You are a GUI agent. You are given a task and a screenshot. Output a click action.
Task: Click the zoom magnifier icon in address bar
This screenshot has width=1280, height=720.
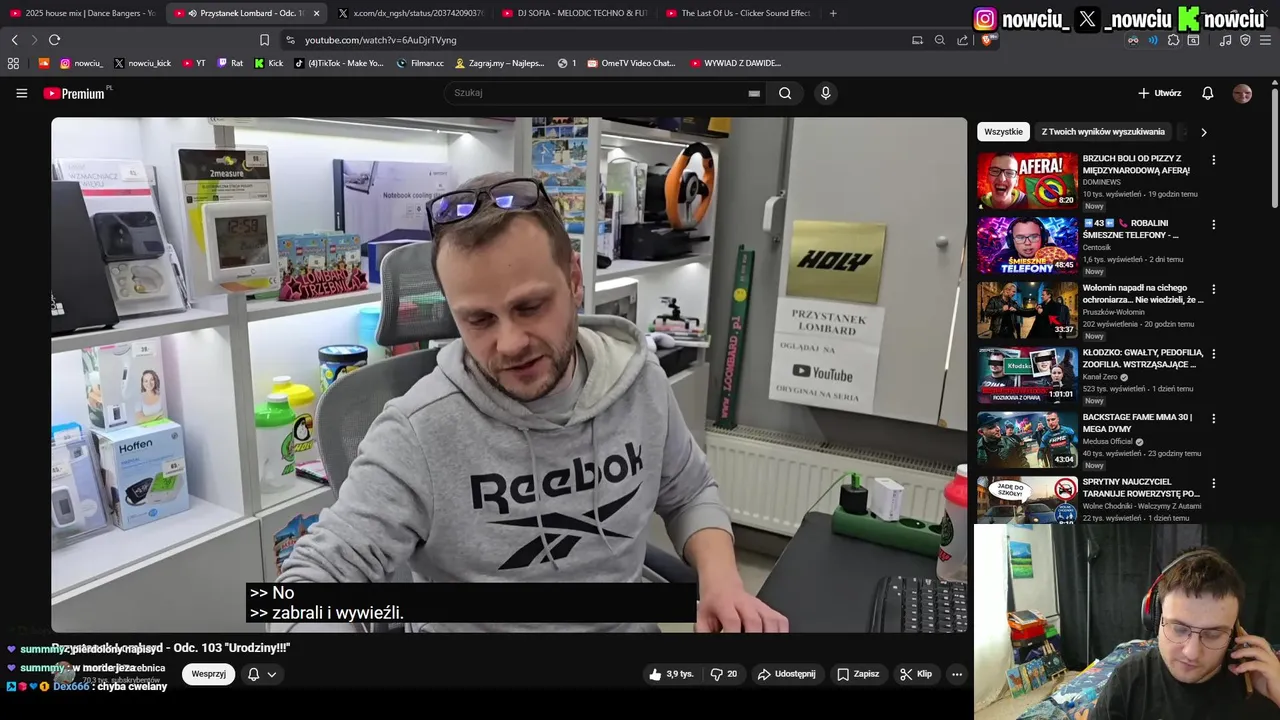pos(940,40)
